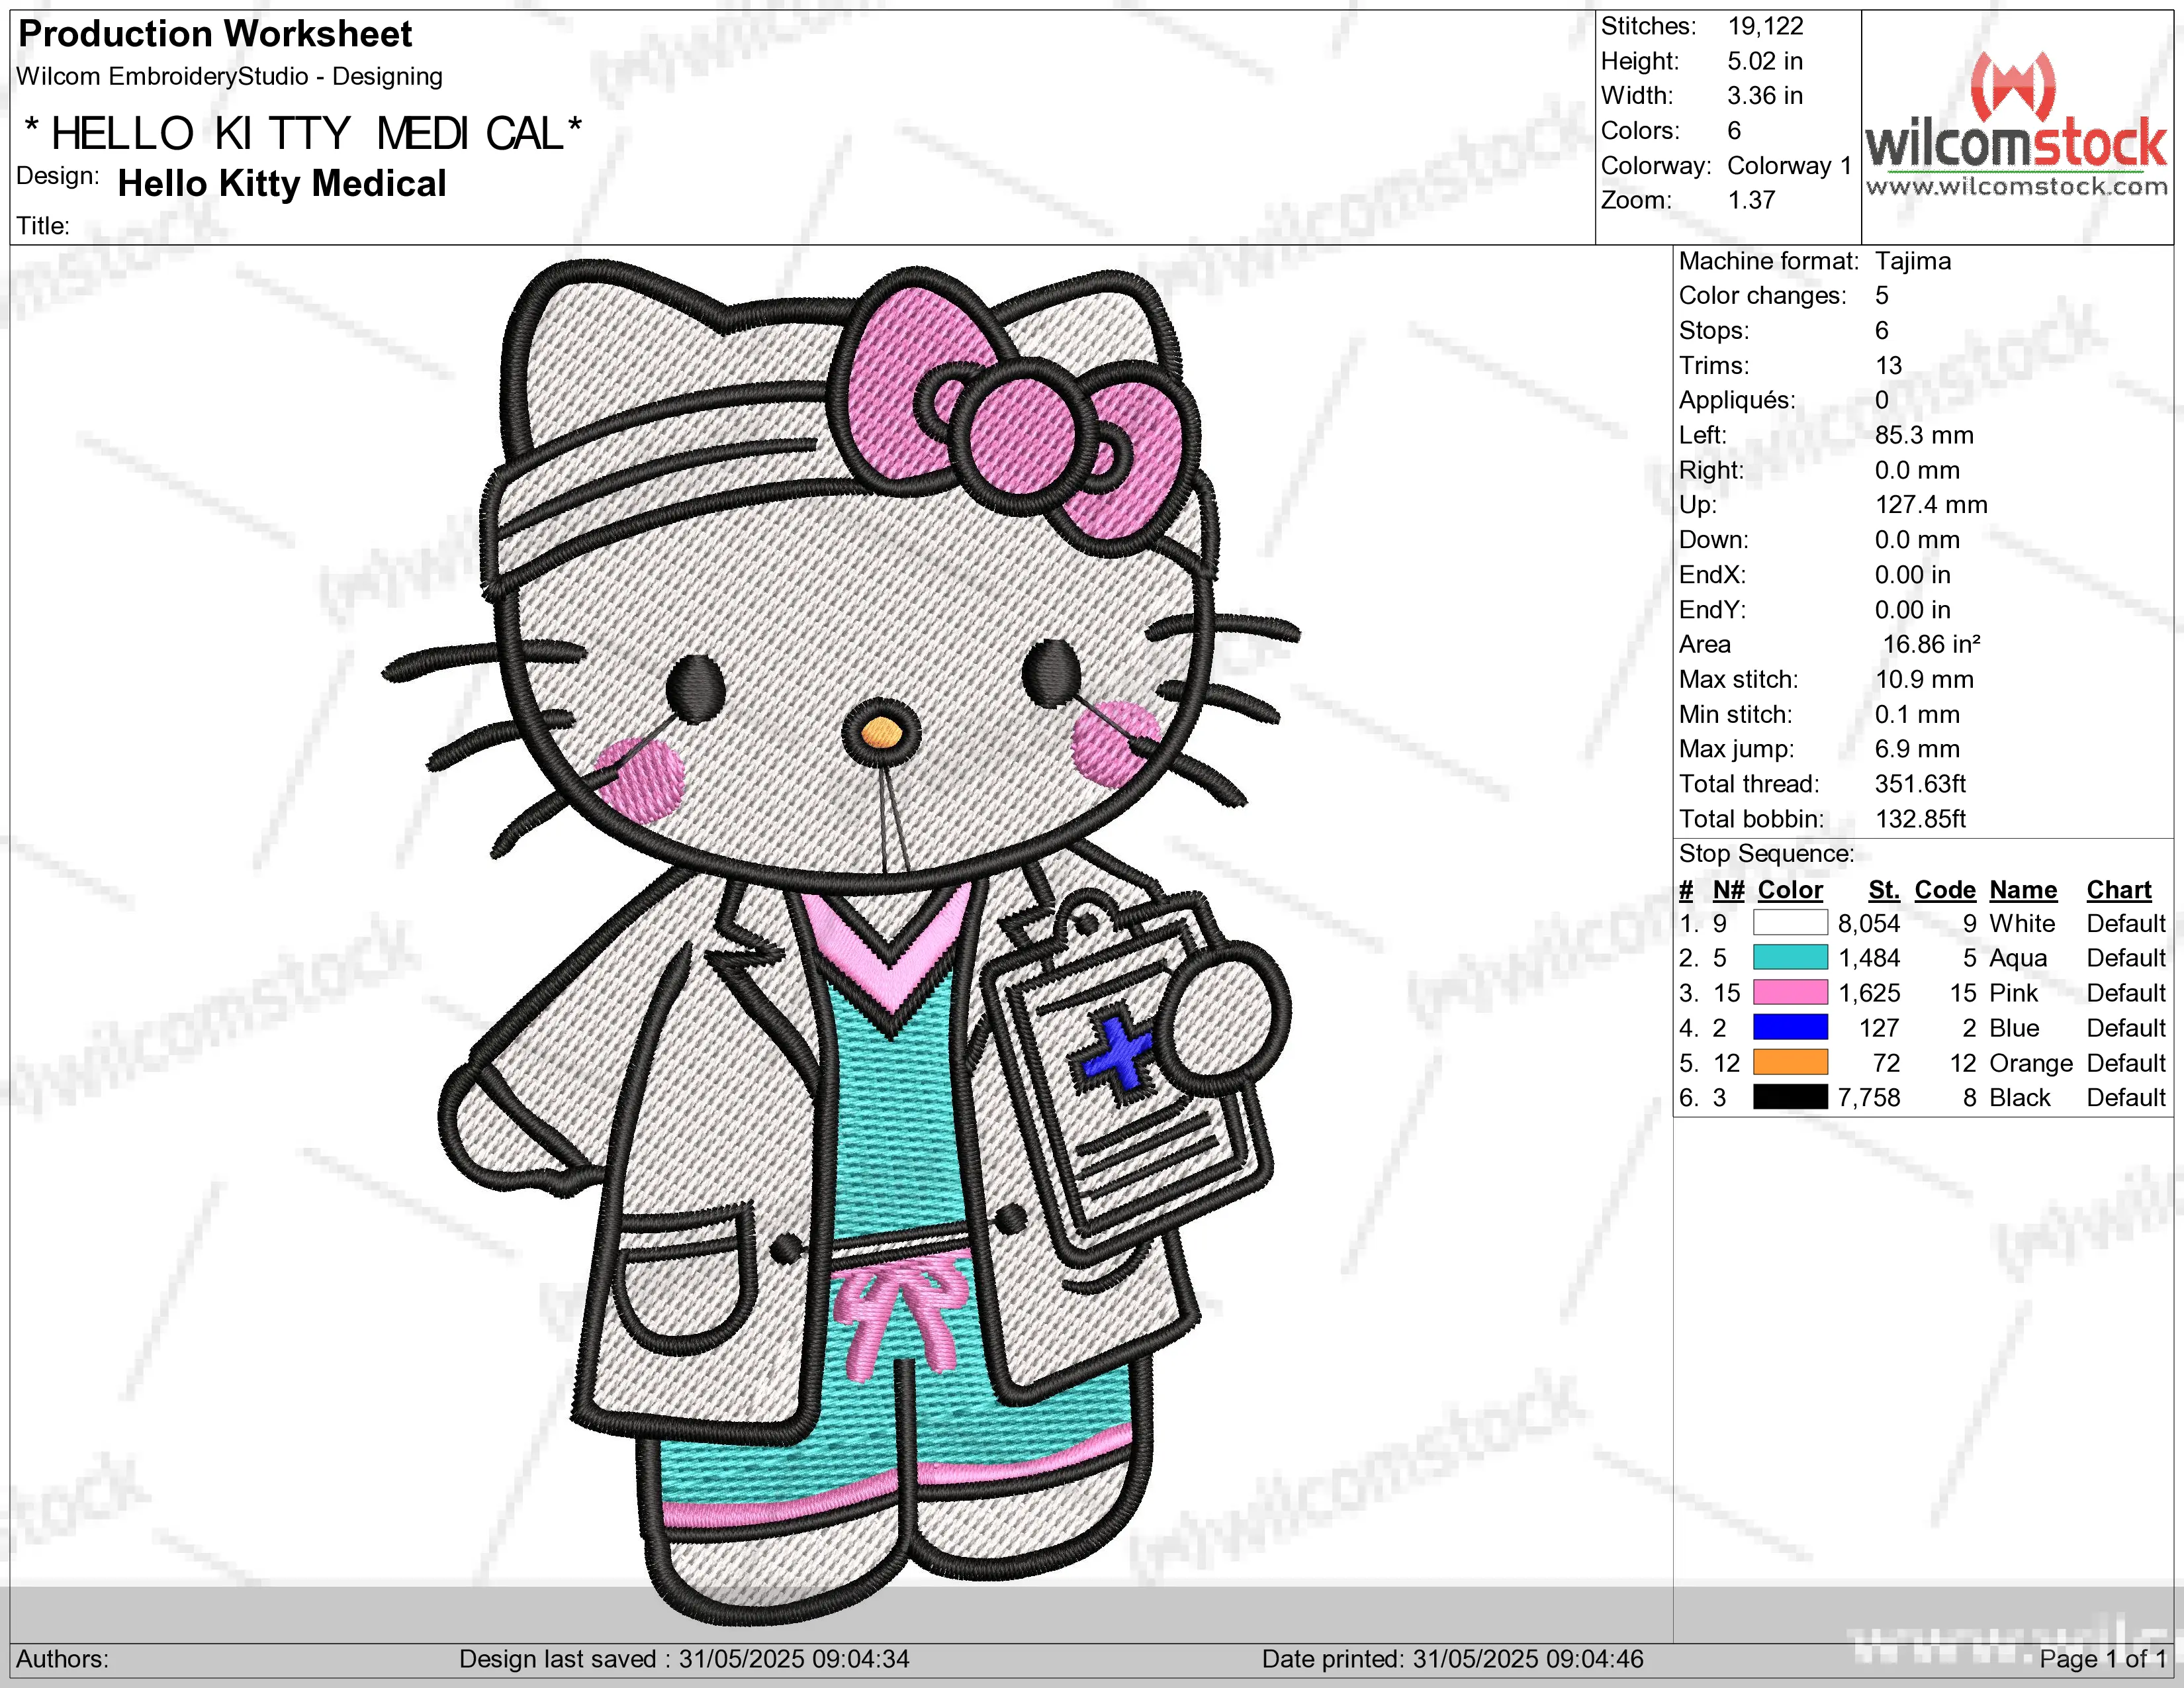The width and height of the screenshot is (2184, 1688).
Task: Click the Min stitch value "0.1 mm"
Action: (x=1917, y=715)
